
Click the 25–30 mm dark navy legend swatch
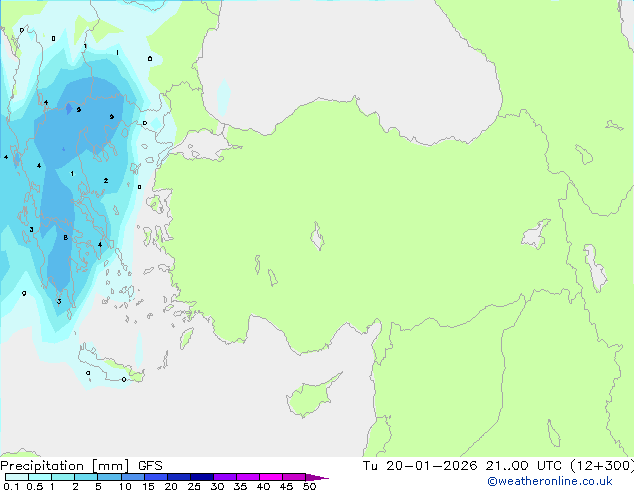(202, 477)
